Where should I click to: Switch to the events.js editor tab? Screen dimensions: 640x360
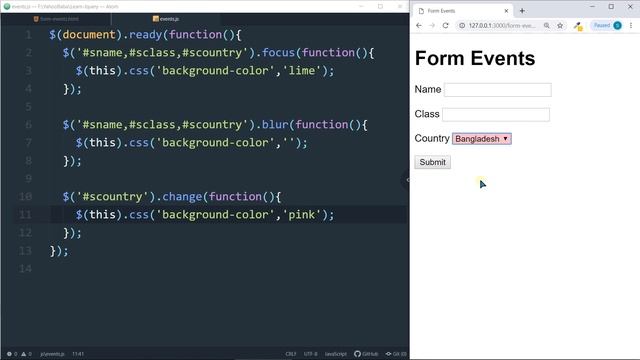coord(166,19)
